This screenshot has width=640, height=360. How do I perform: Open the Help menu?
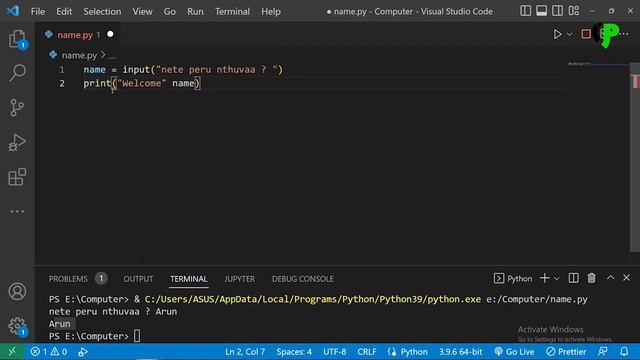tap(271, 11)
